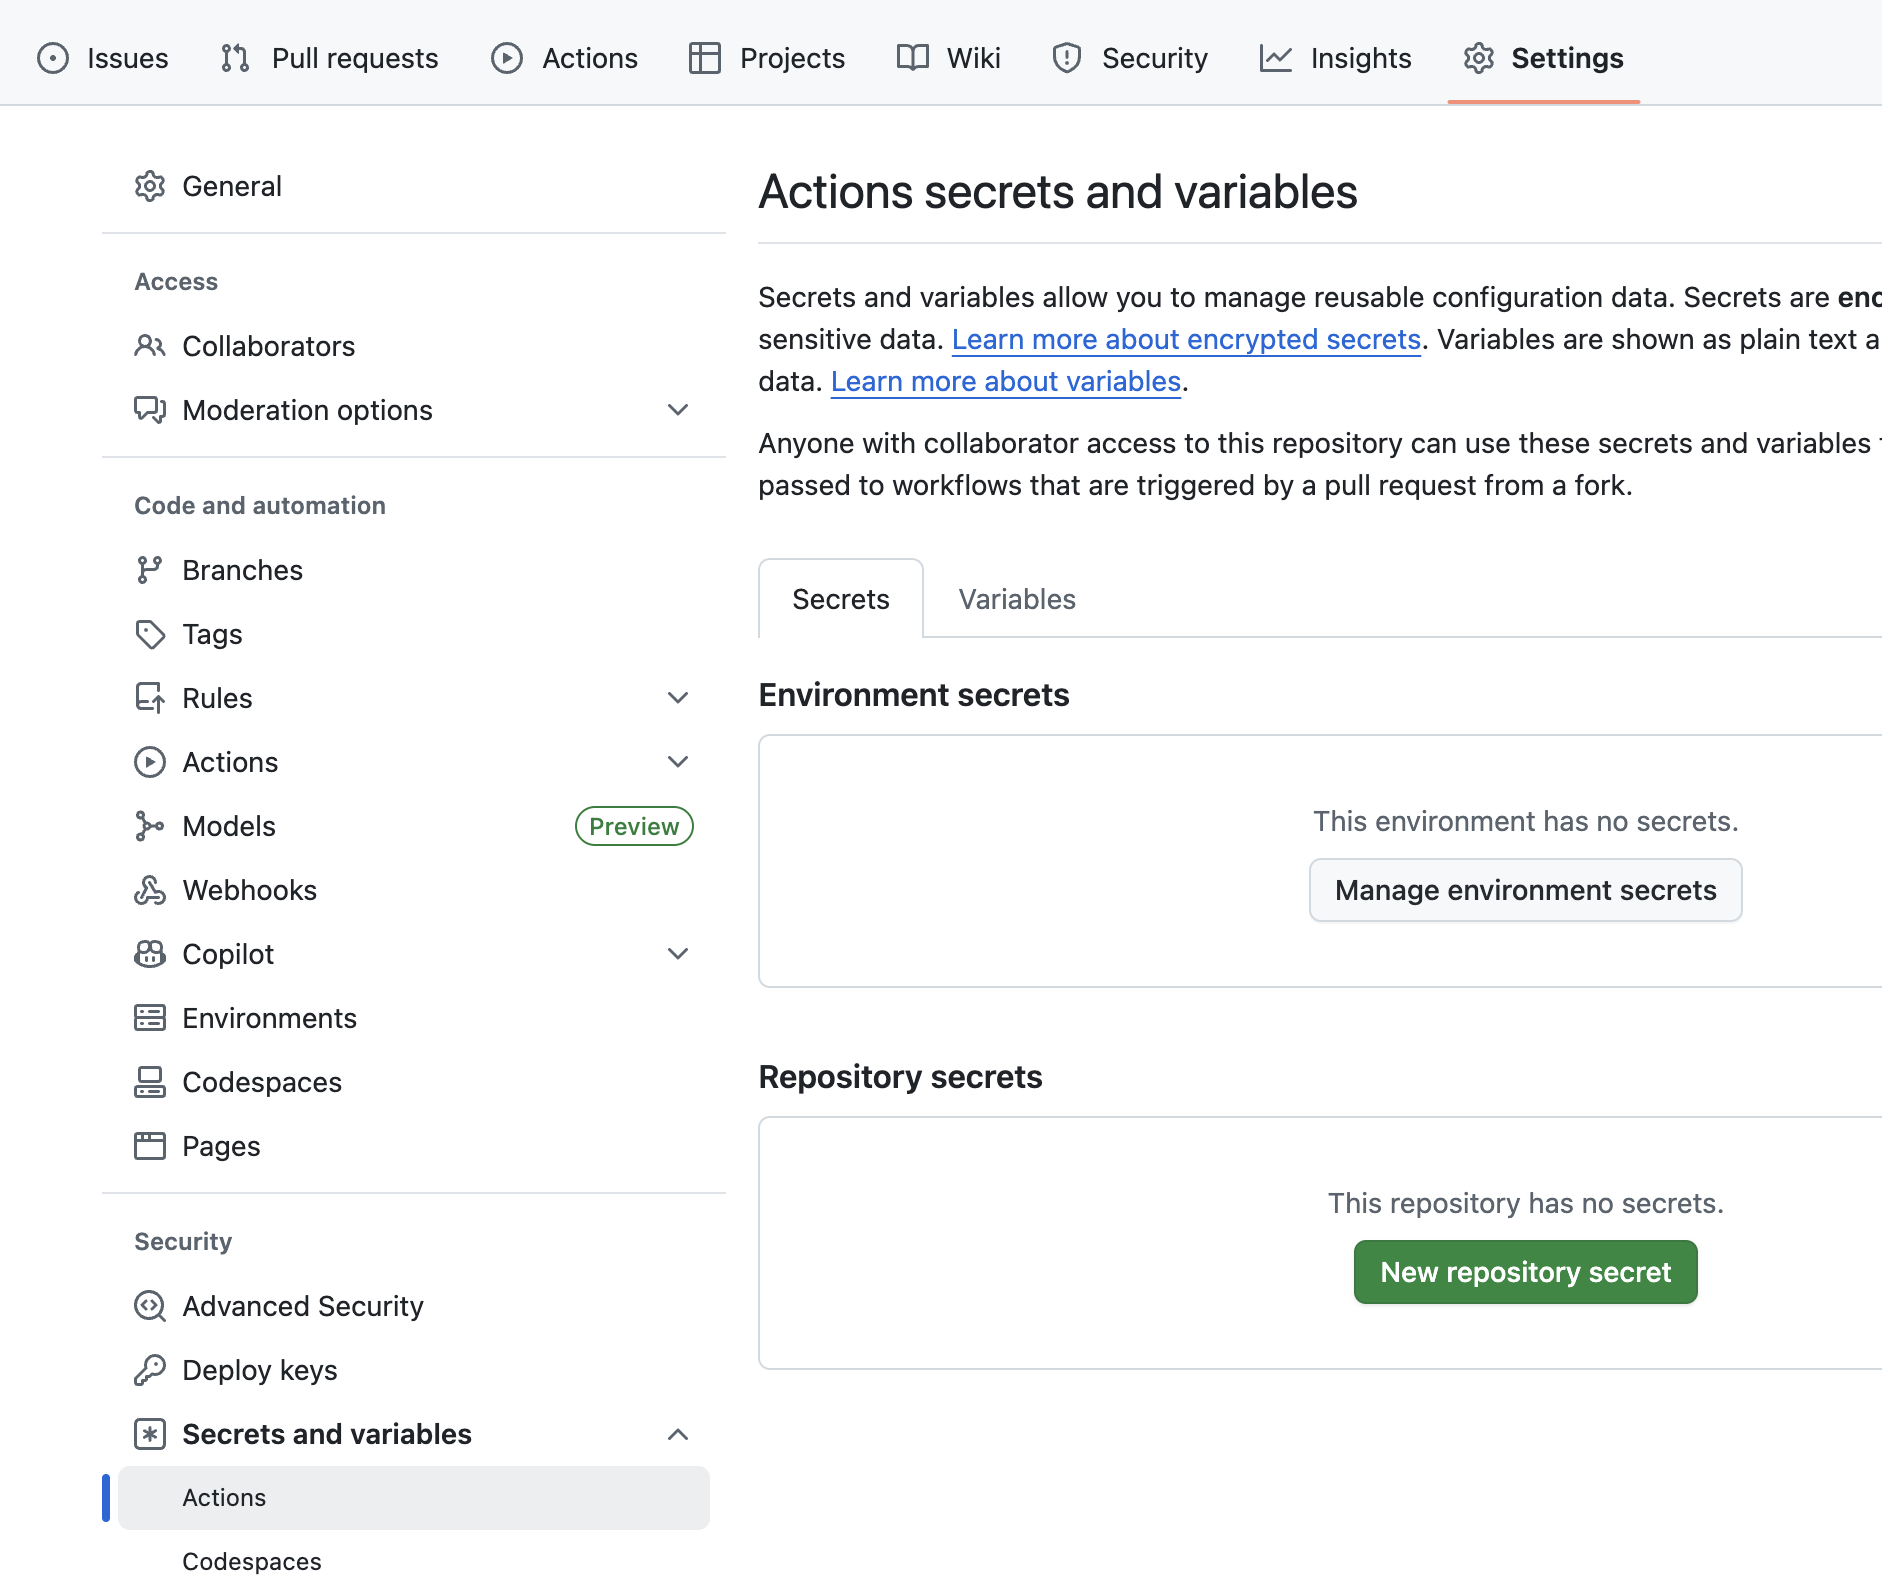Click the Collaborators people icon

(x=150, y=346)
